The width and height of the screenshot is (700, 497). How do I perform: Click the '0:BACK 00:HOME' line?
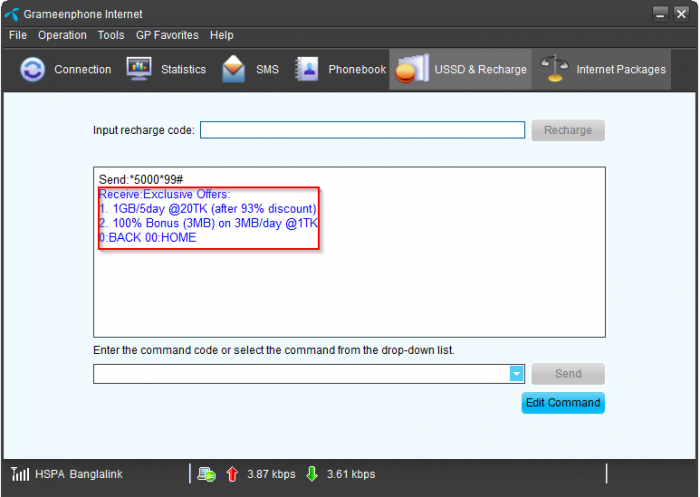pyautogui.click(x=148, y=238)
